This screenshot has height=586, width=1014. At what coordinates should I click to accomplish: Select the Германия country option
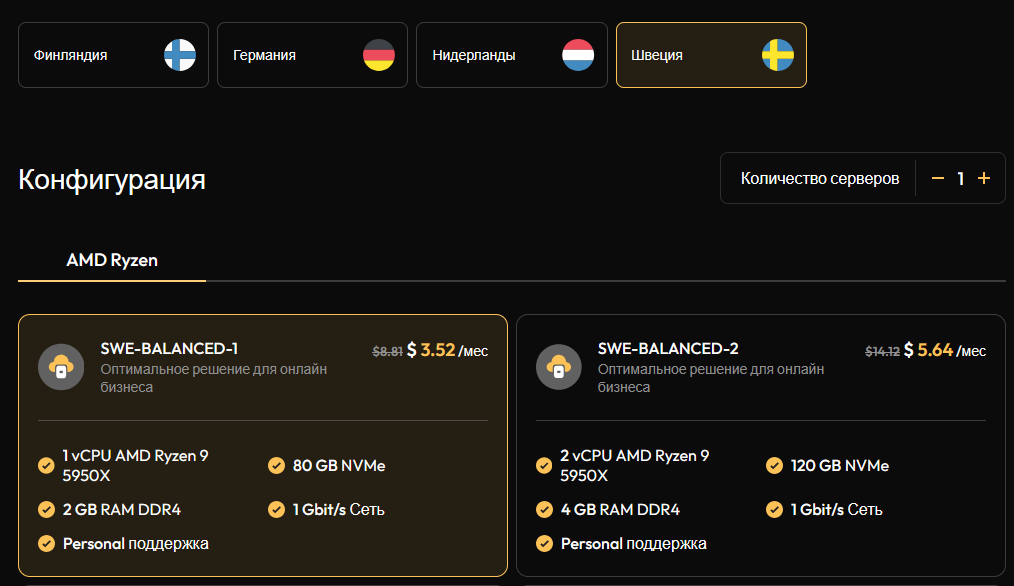pyautogui.click(x=312, y=55)
